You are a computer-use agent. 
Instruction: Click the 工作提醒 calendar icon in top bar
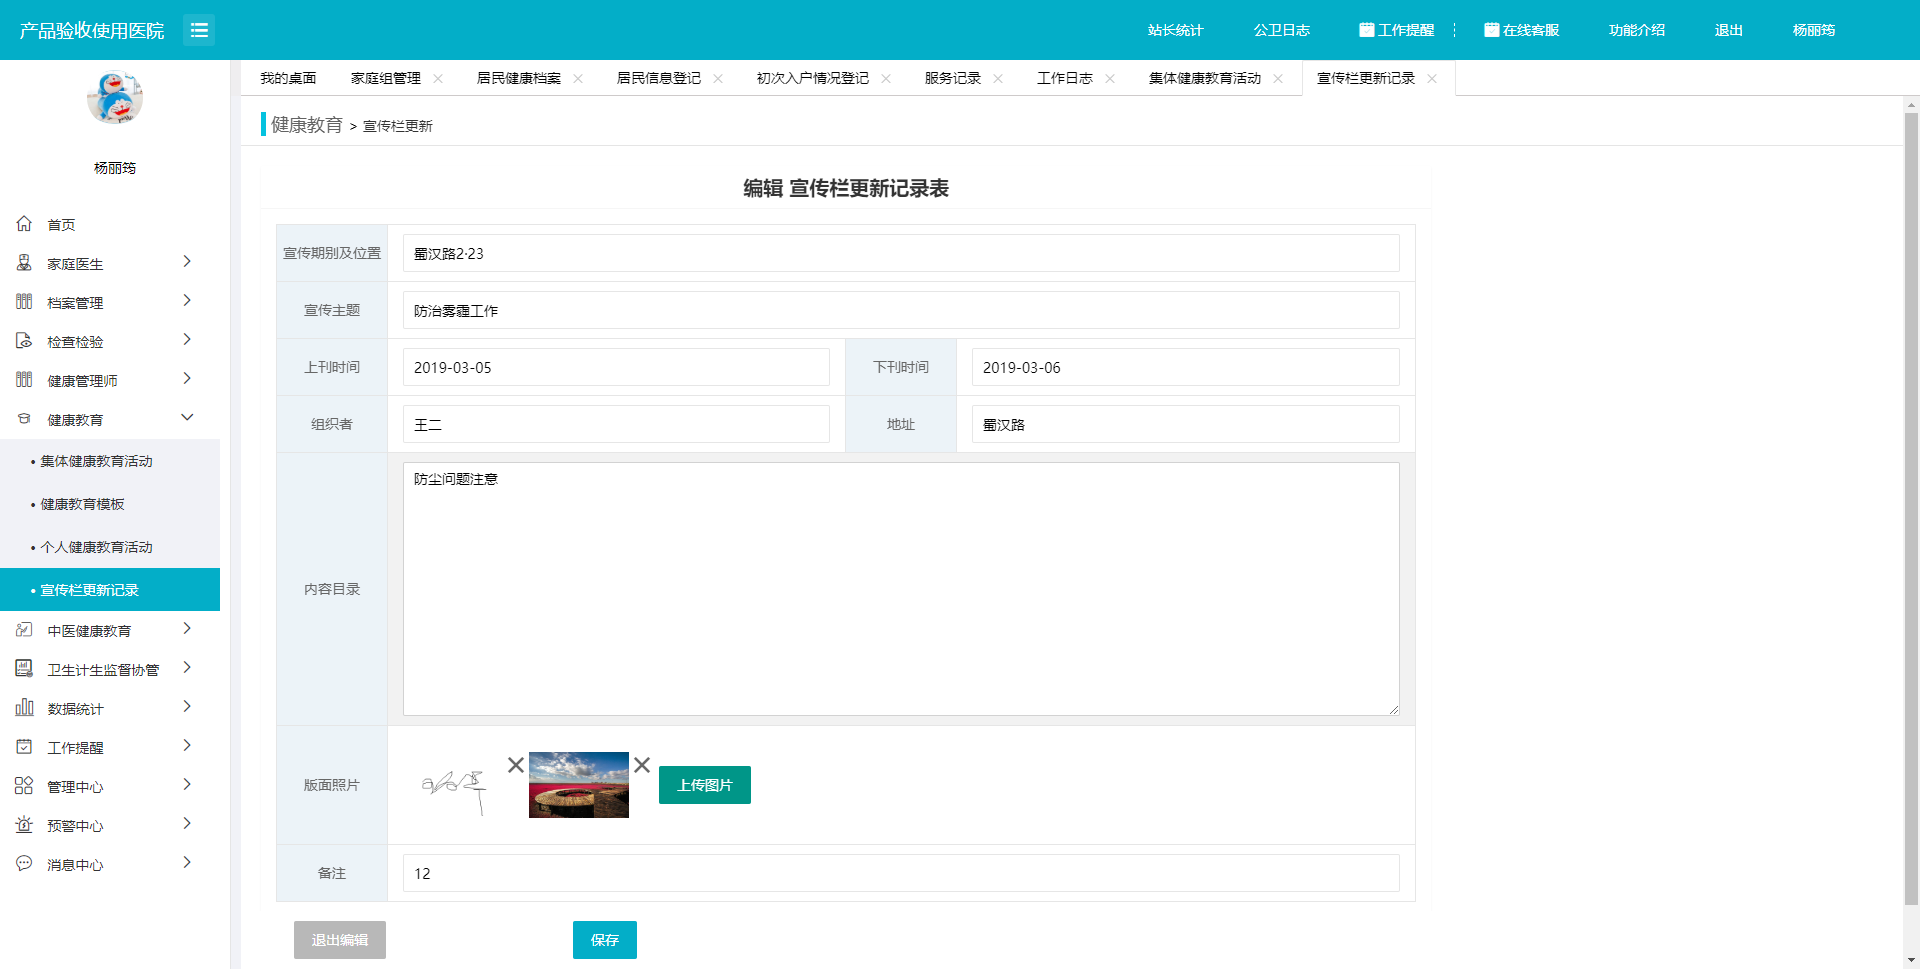1366,30
